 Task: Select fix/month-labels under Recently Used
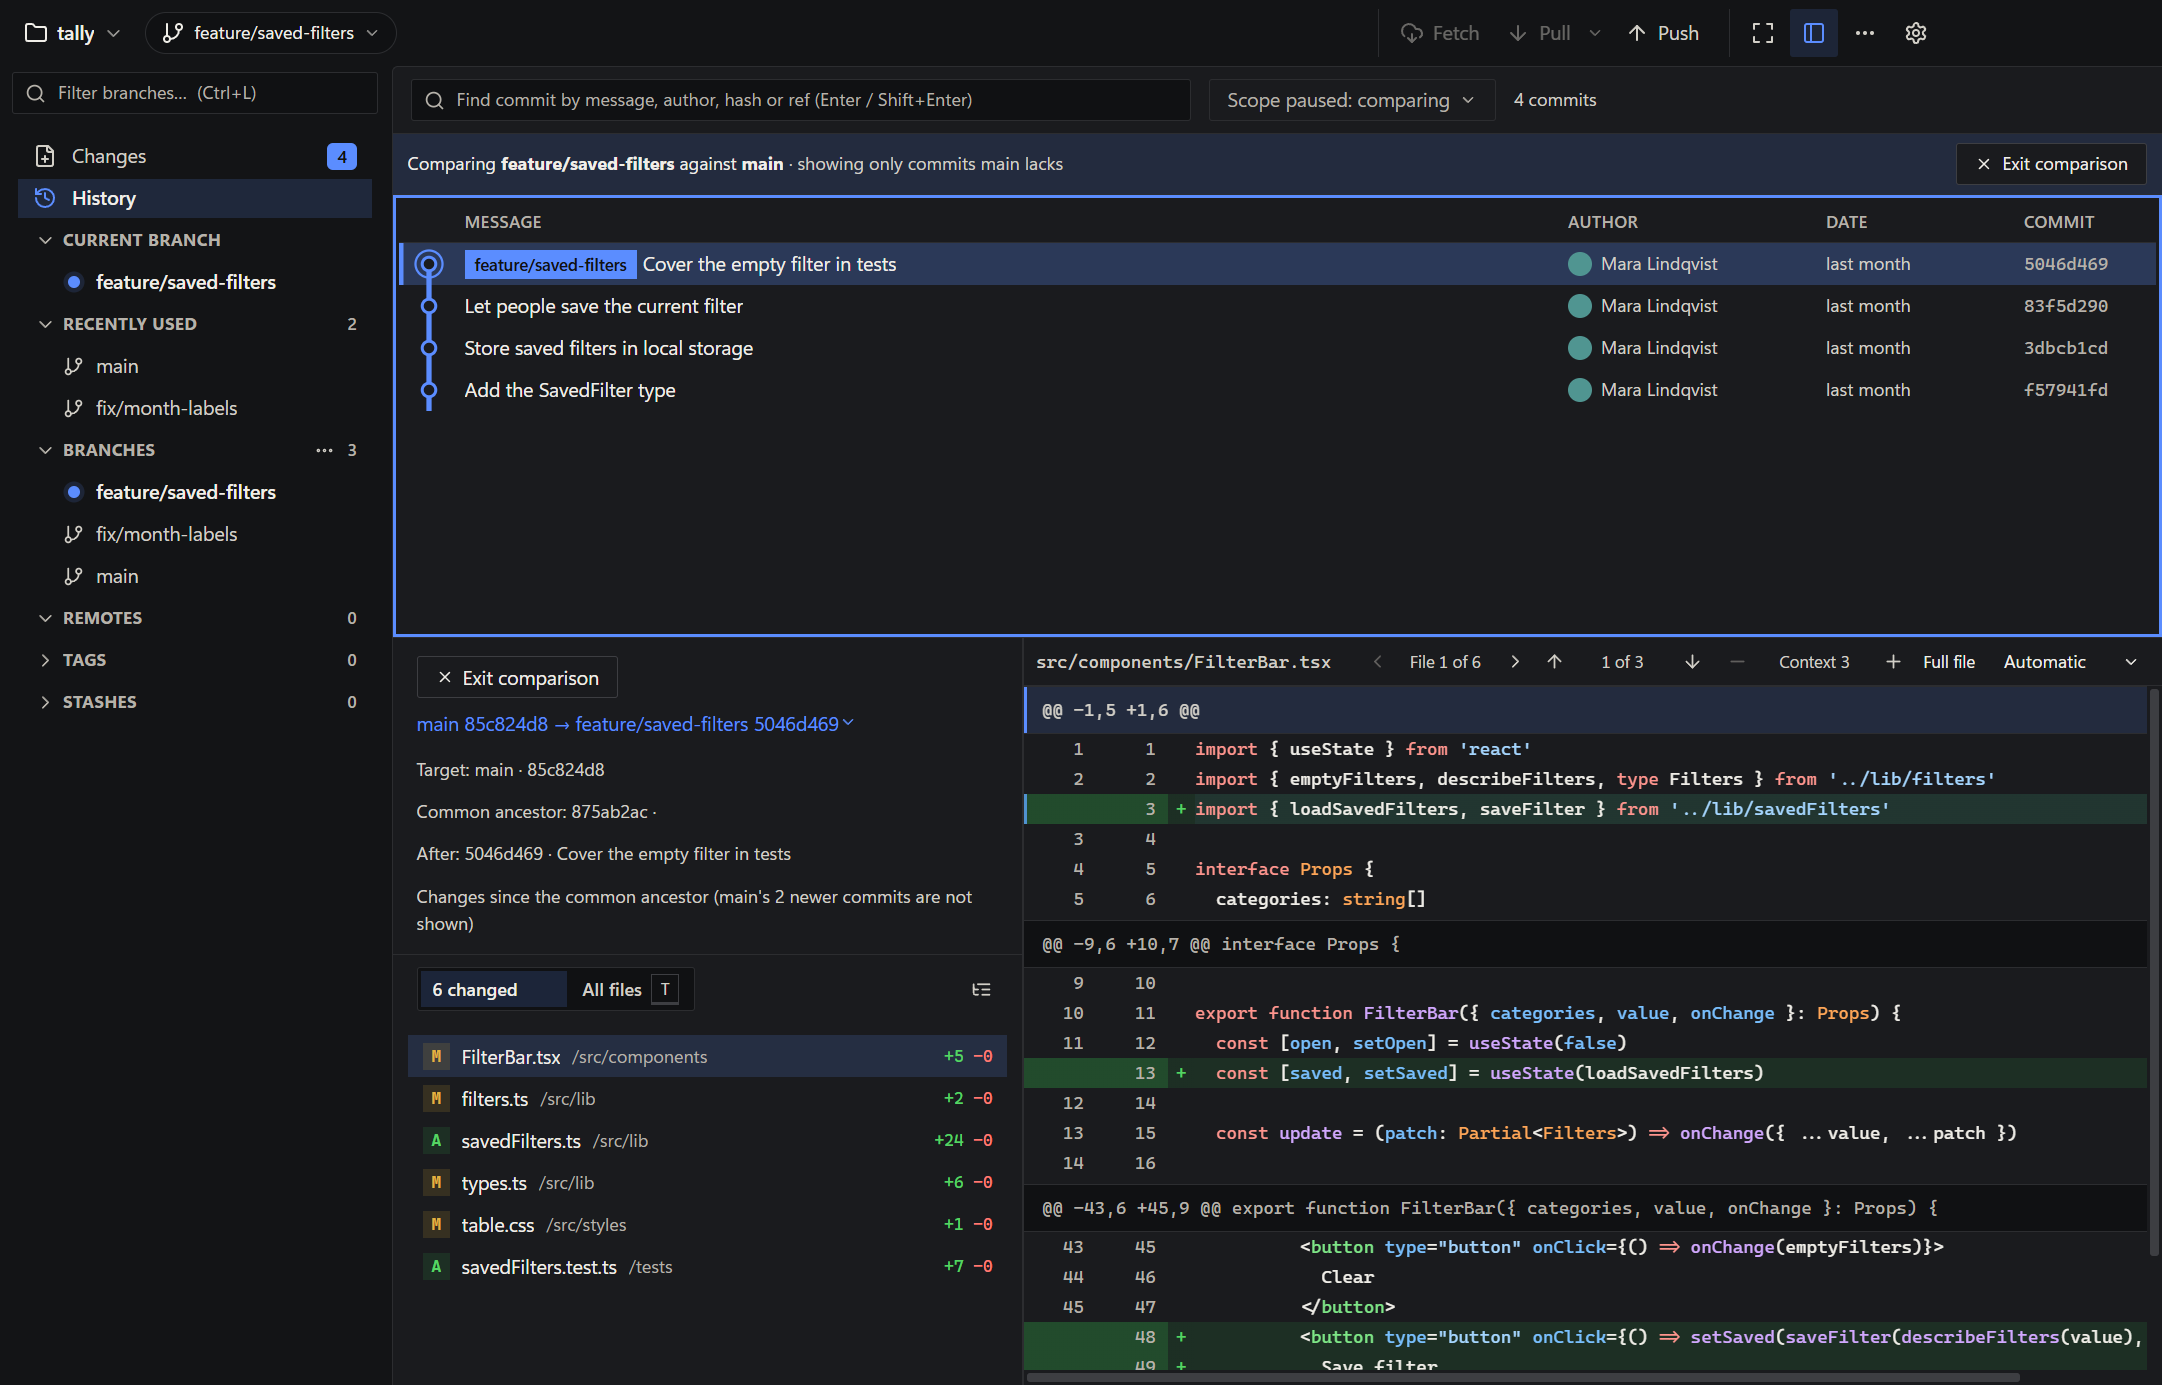[x=195, y=408]
